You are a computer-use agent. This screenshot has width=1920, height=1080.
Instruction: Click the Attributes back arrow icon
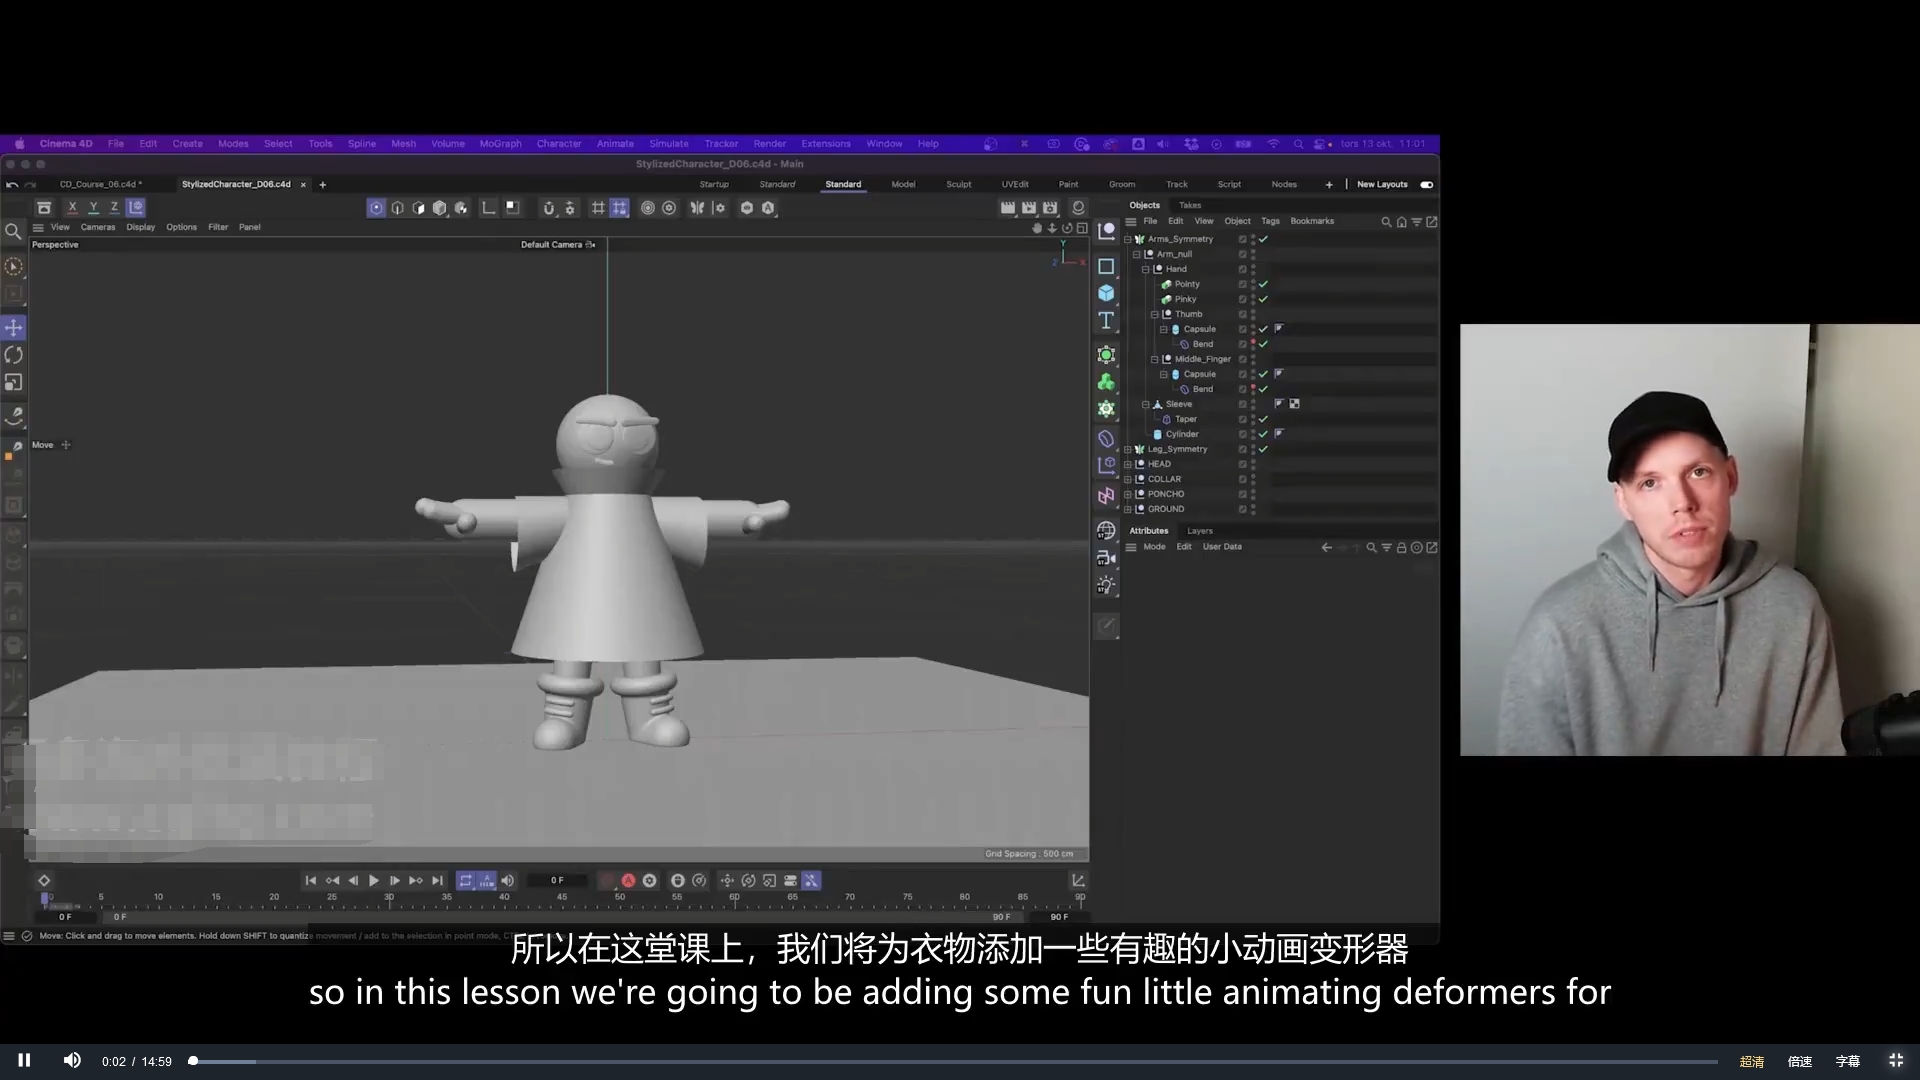pyautogui.click(x=1326, y=548)
